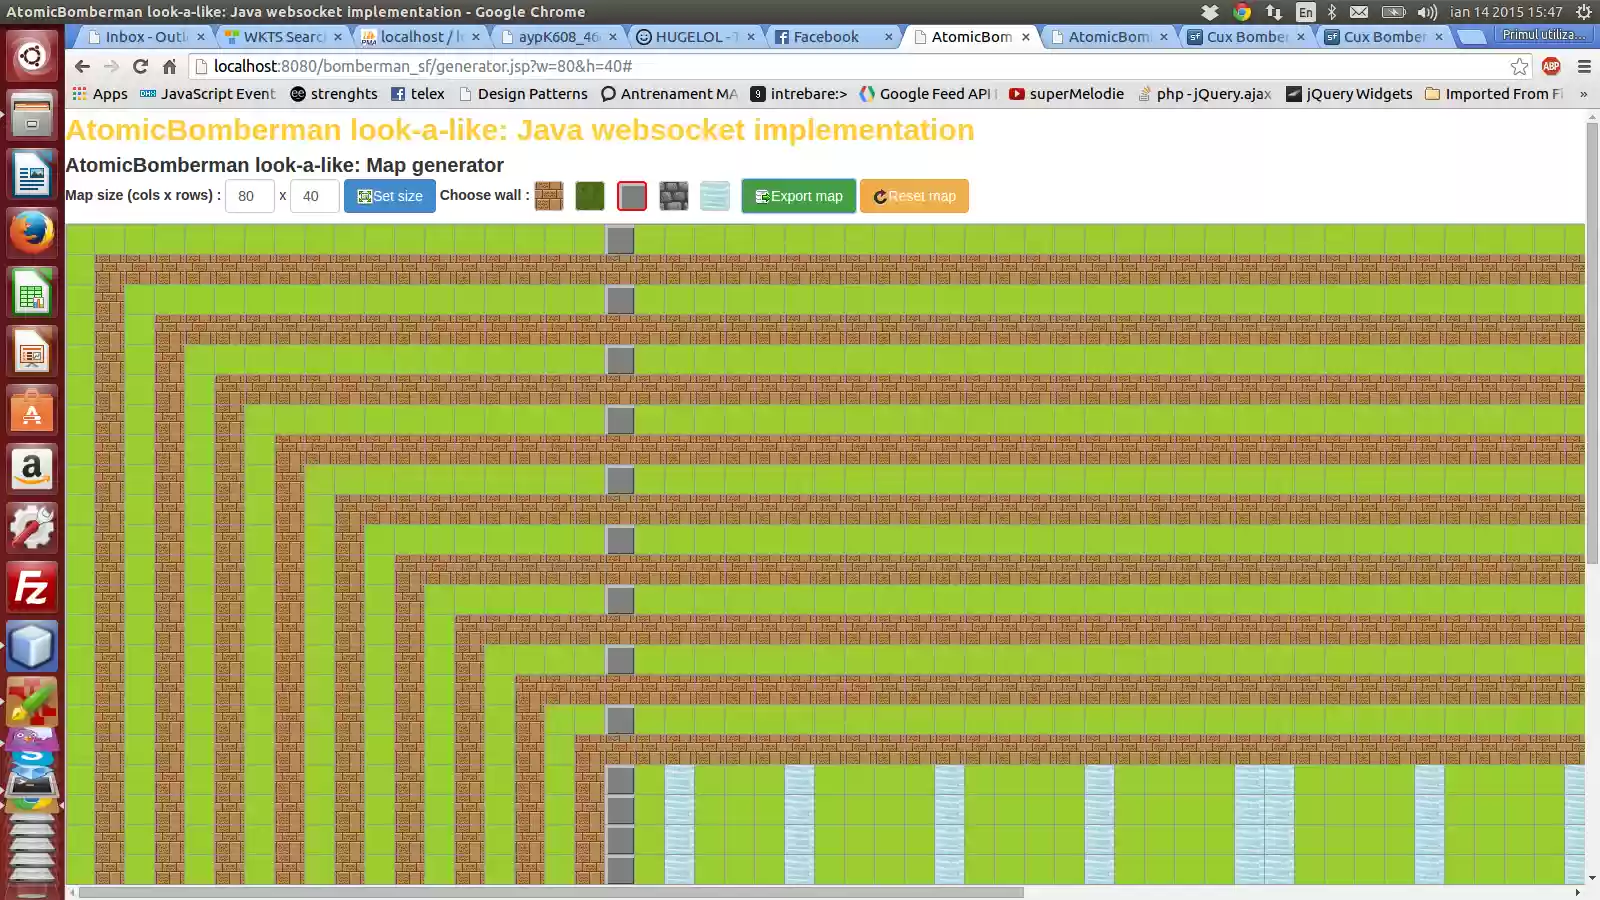Viewport: 1600px width, 900px height.
Task: Click the Reset map button
Action: (914, 196)
